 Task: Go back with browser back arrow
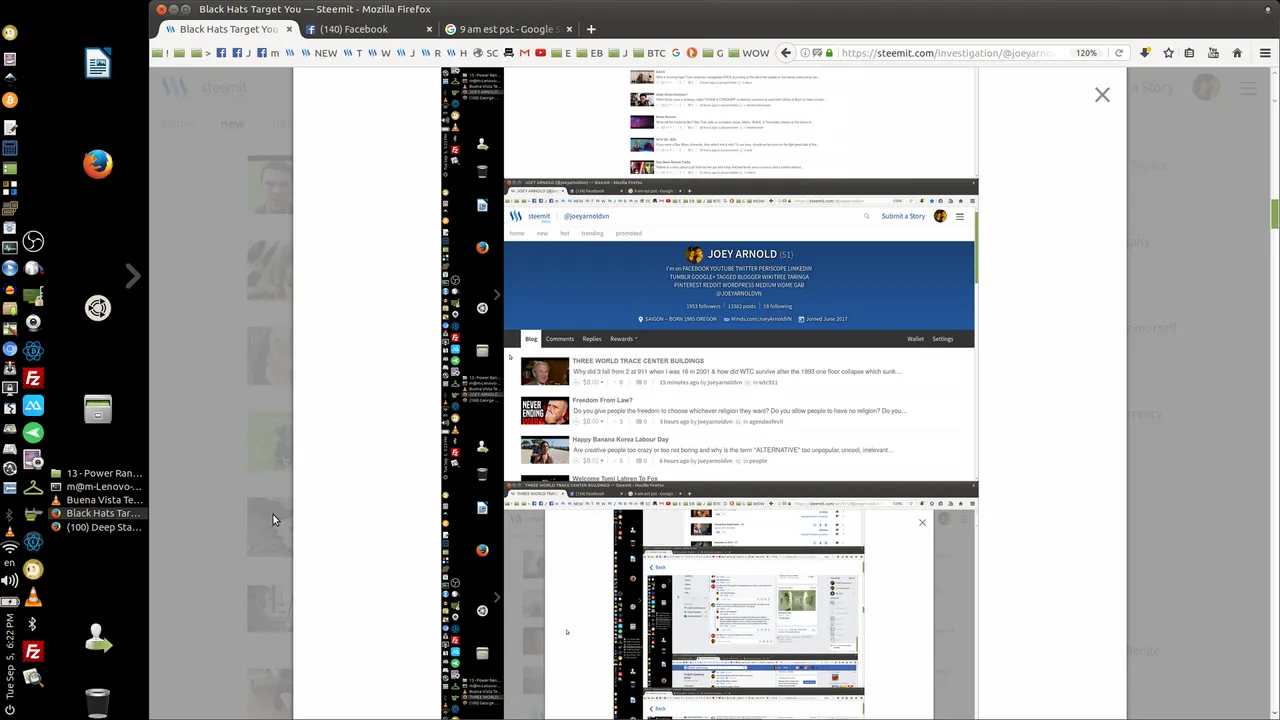(x=786, y=53)
